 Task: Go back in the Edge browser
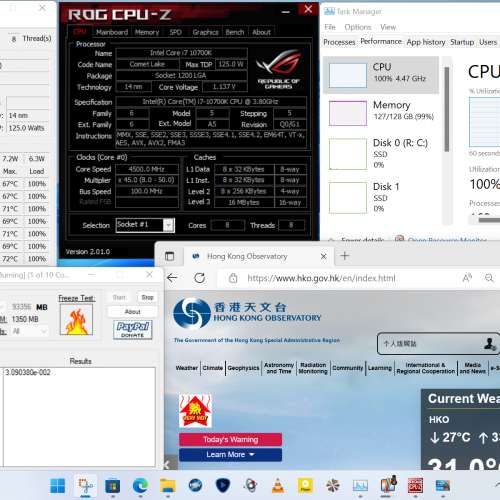(172, 278)
